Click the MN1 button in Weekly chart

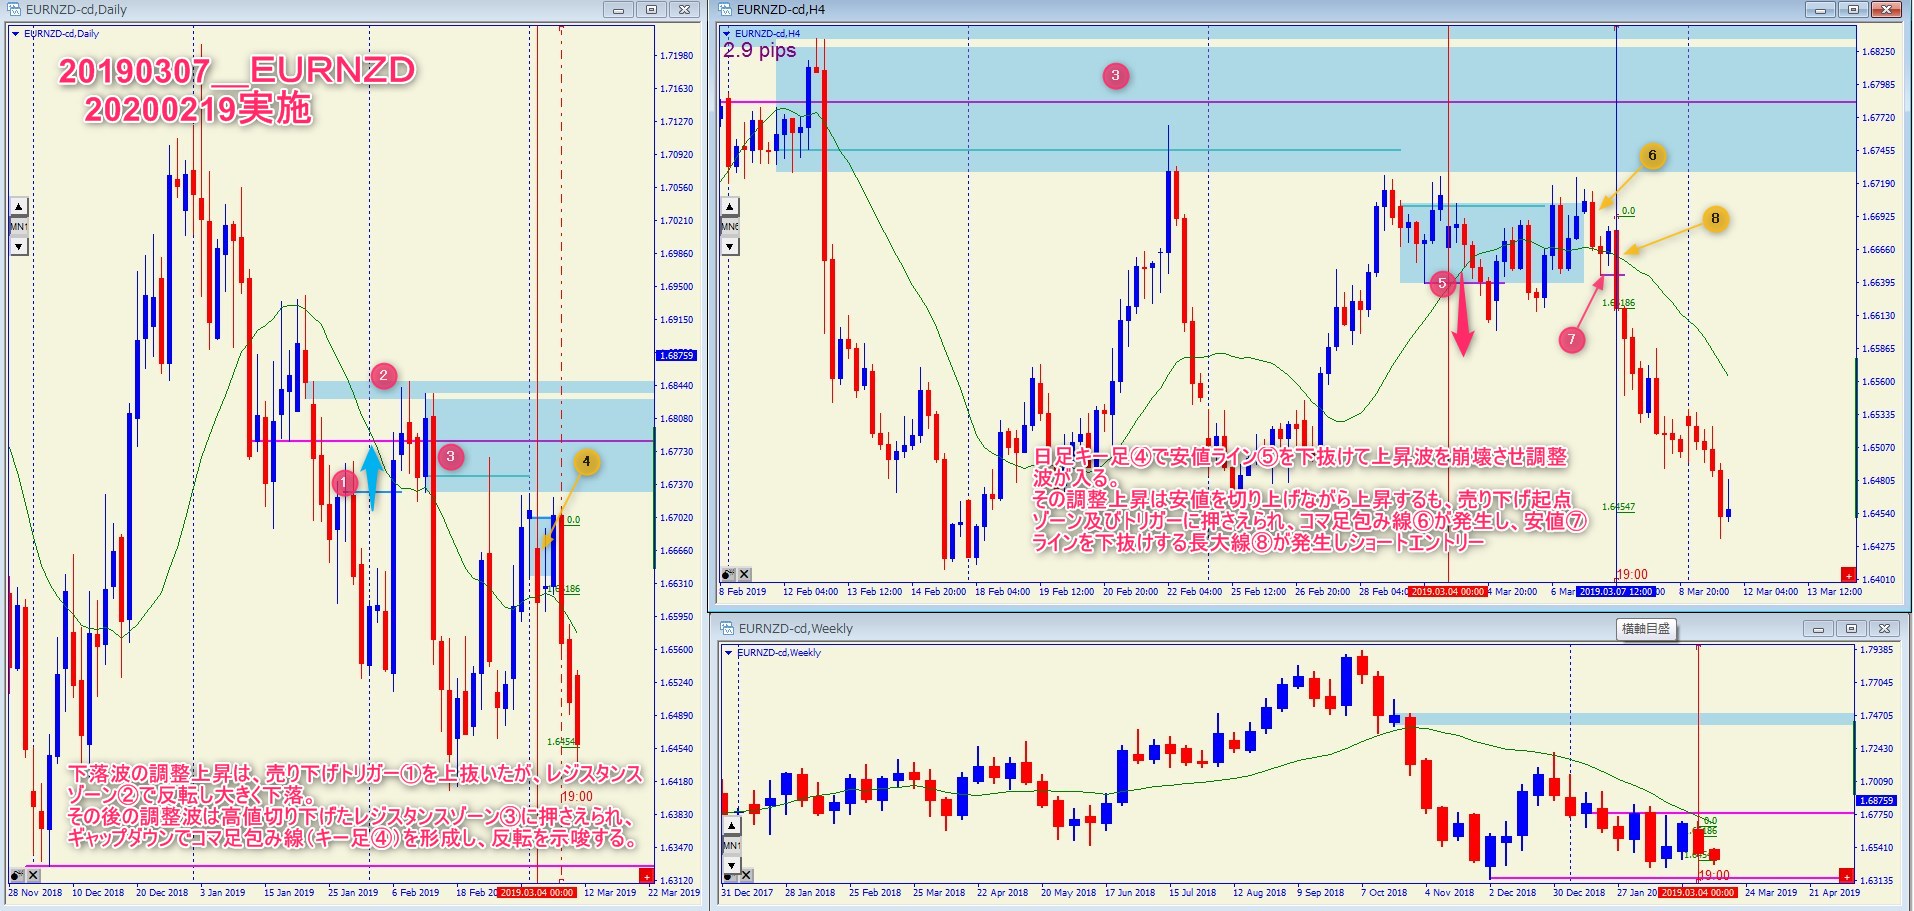(732, 846)
